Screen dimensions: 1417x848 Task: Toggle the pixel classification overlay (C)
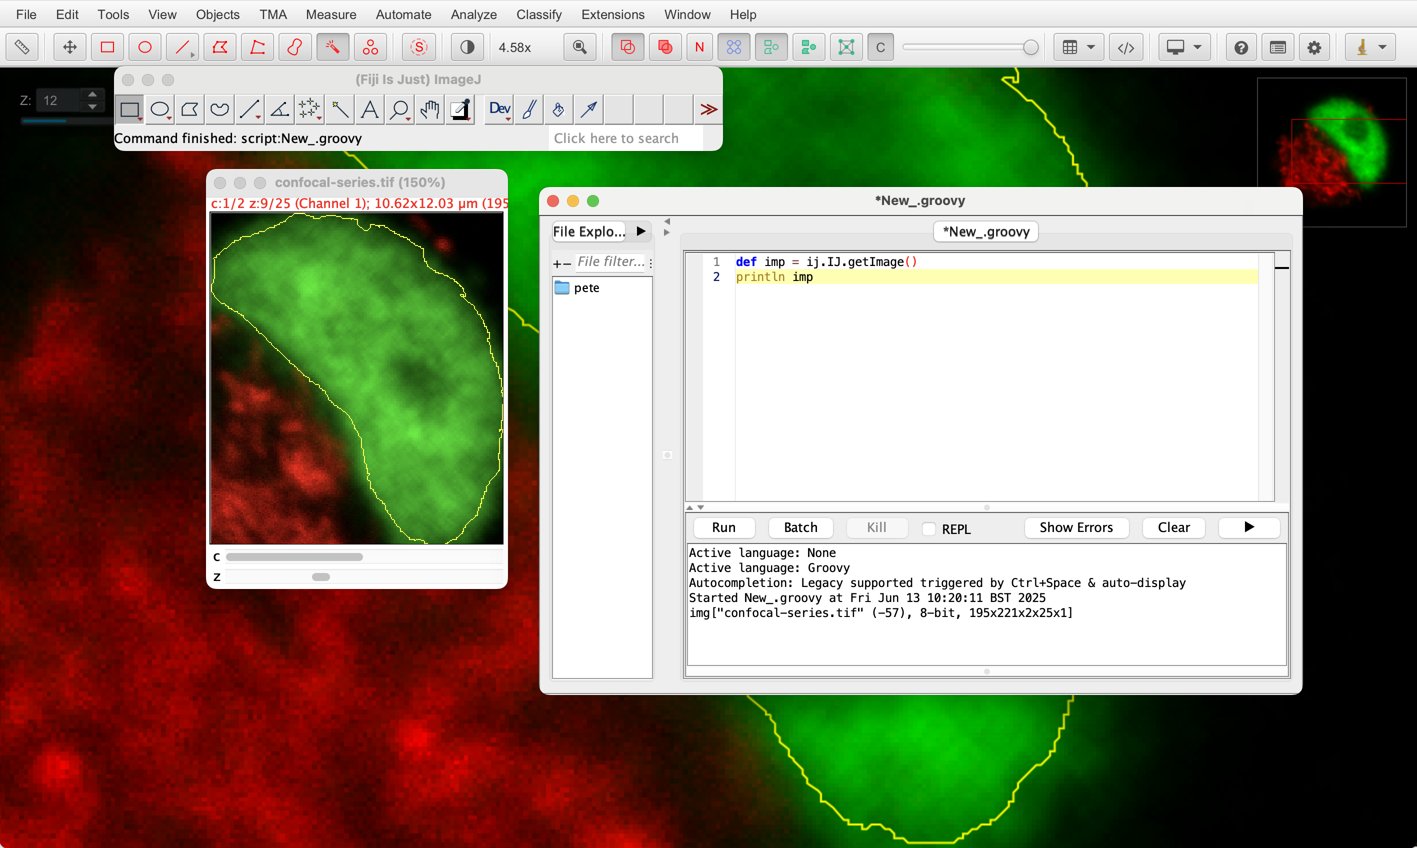[880, 47]
